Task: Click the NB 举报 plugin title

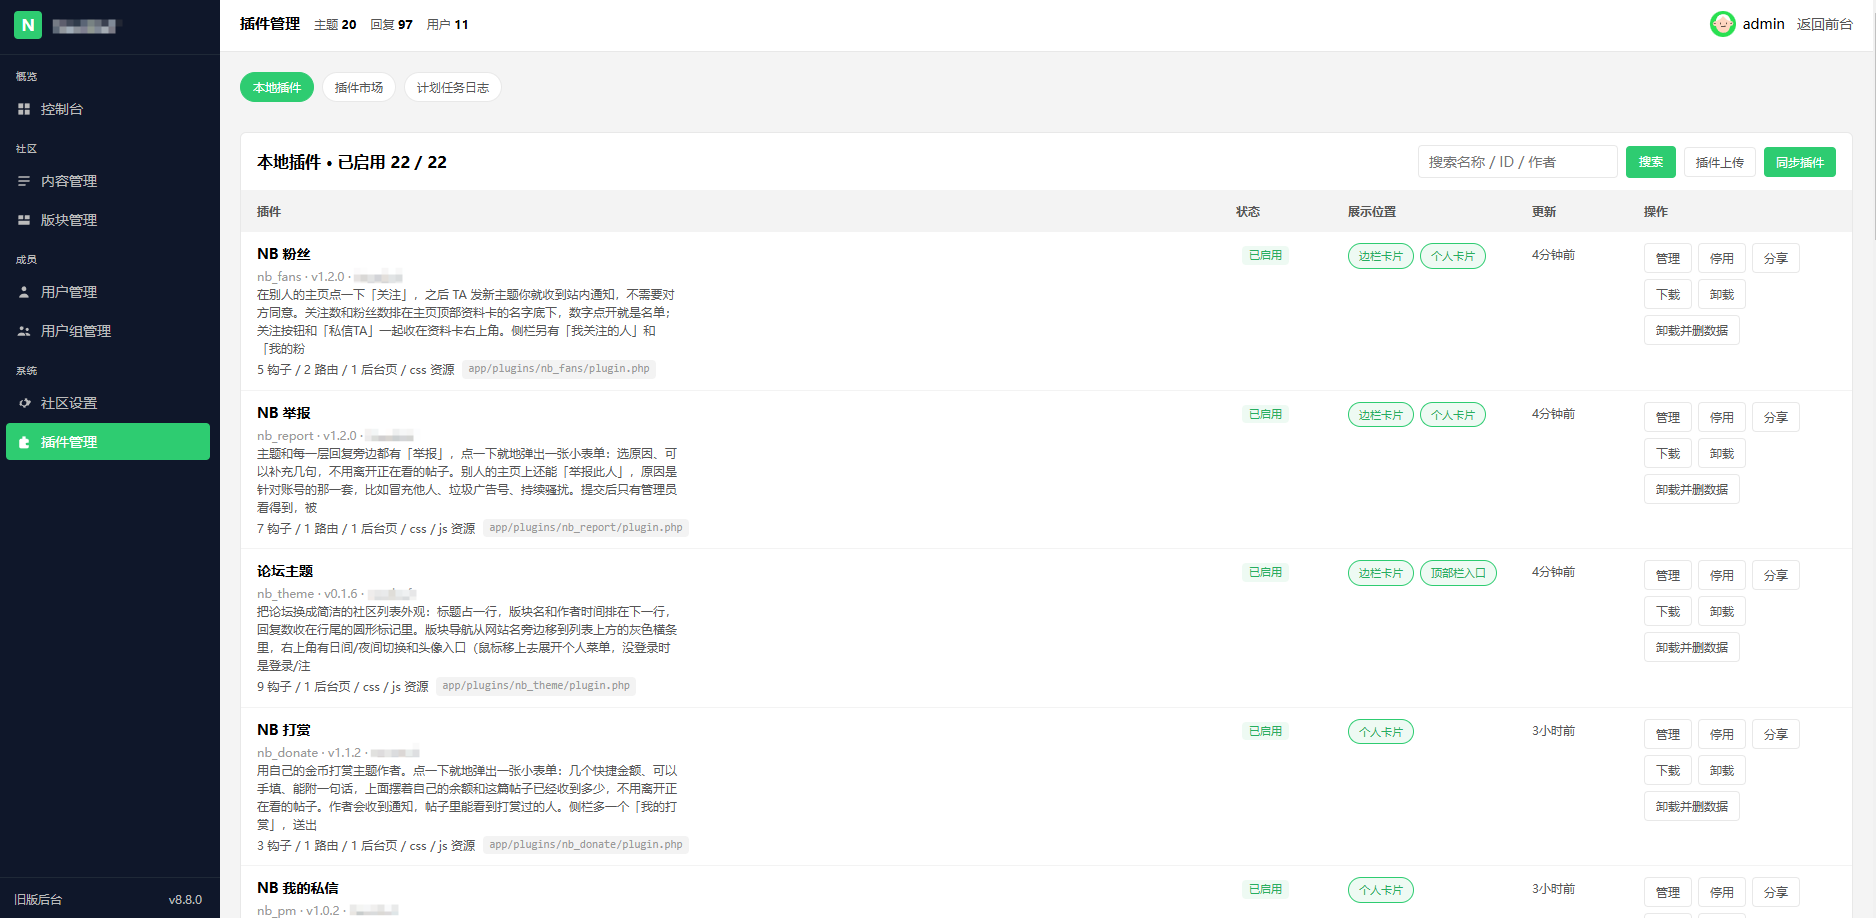Action: (284, 413)
